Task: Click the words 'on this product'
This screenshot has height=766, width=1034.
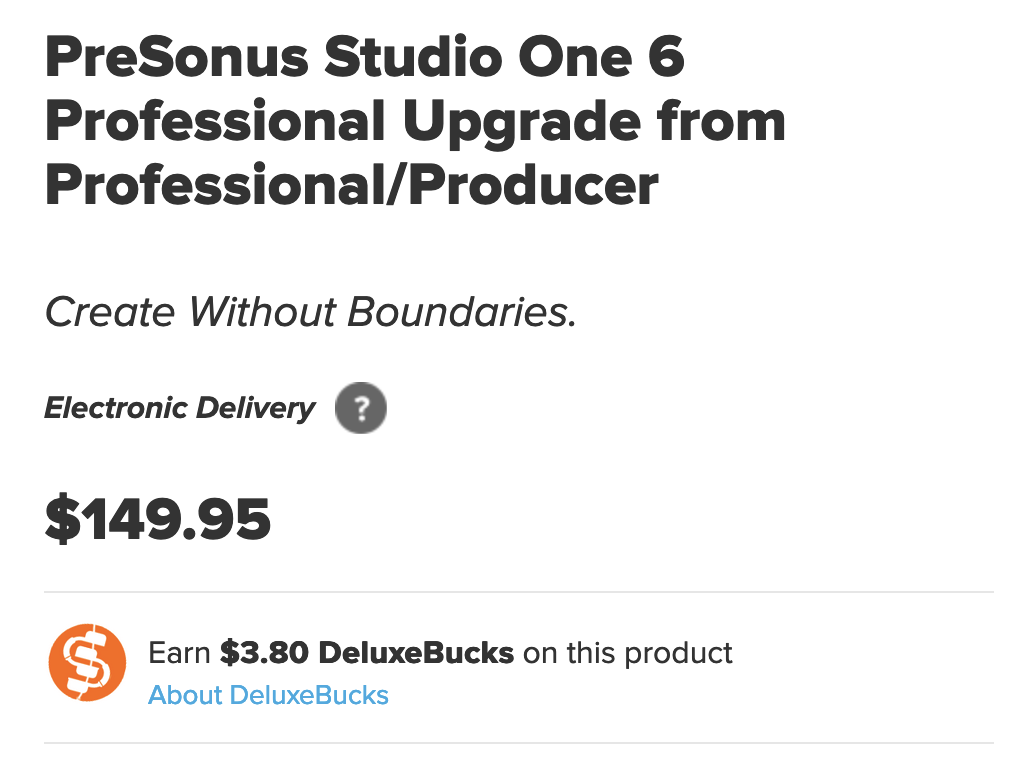Action: tap(628, 654)
